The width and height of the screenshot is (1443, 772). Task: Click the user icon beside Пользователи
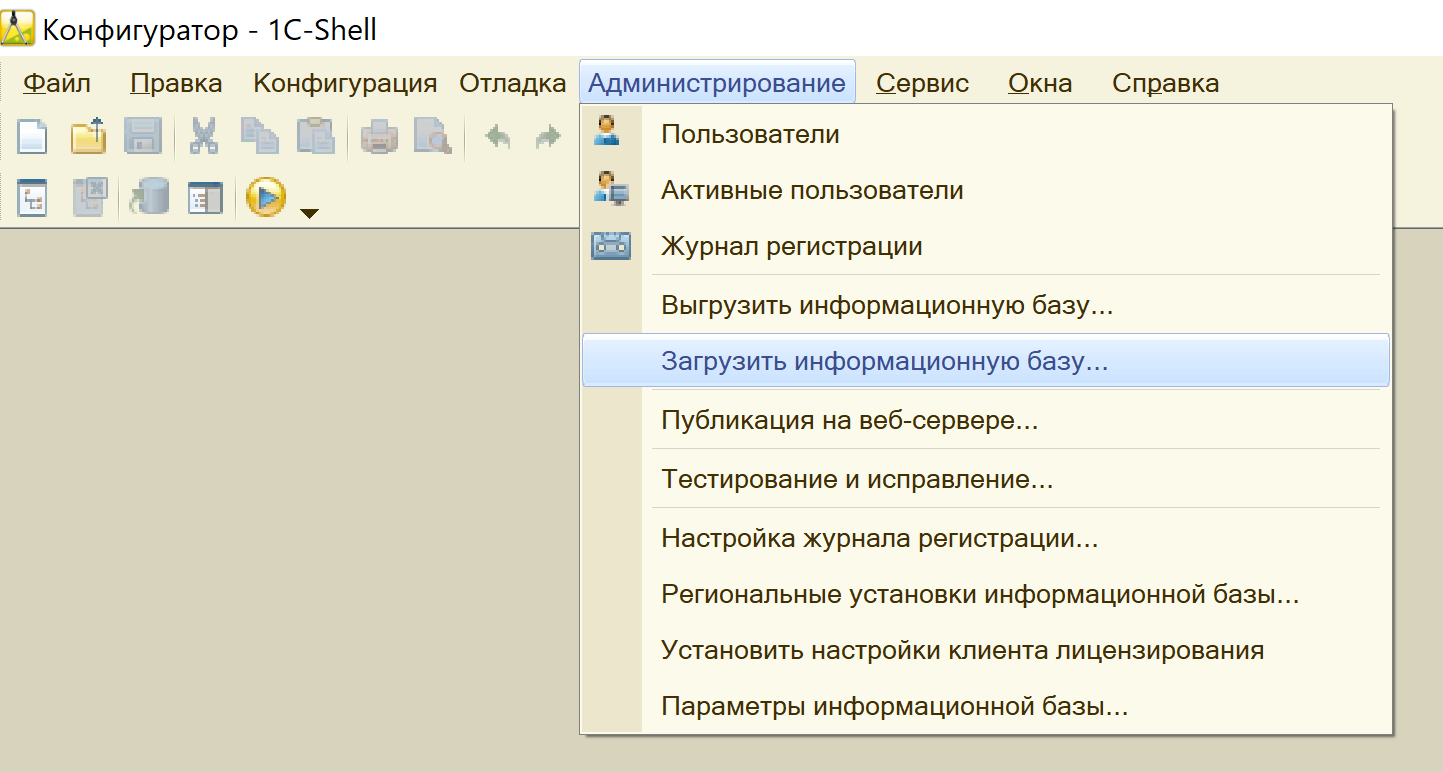click(606, 132)
